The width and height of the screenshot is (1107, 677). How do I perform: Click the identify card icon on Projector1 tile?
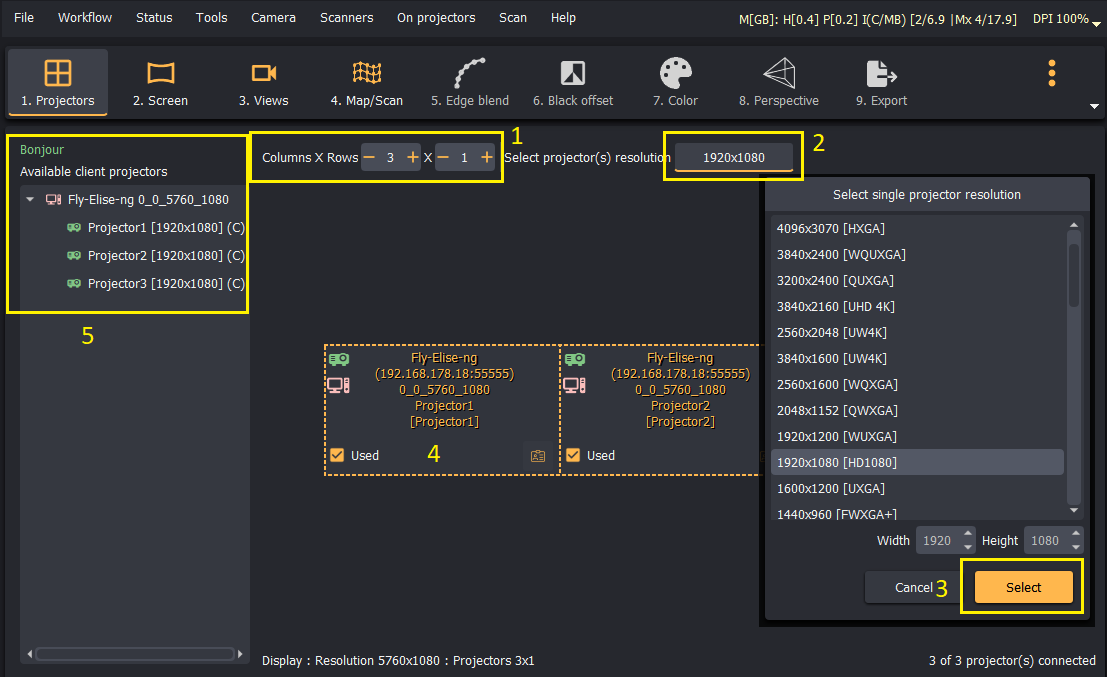(538, 455)
